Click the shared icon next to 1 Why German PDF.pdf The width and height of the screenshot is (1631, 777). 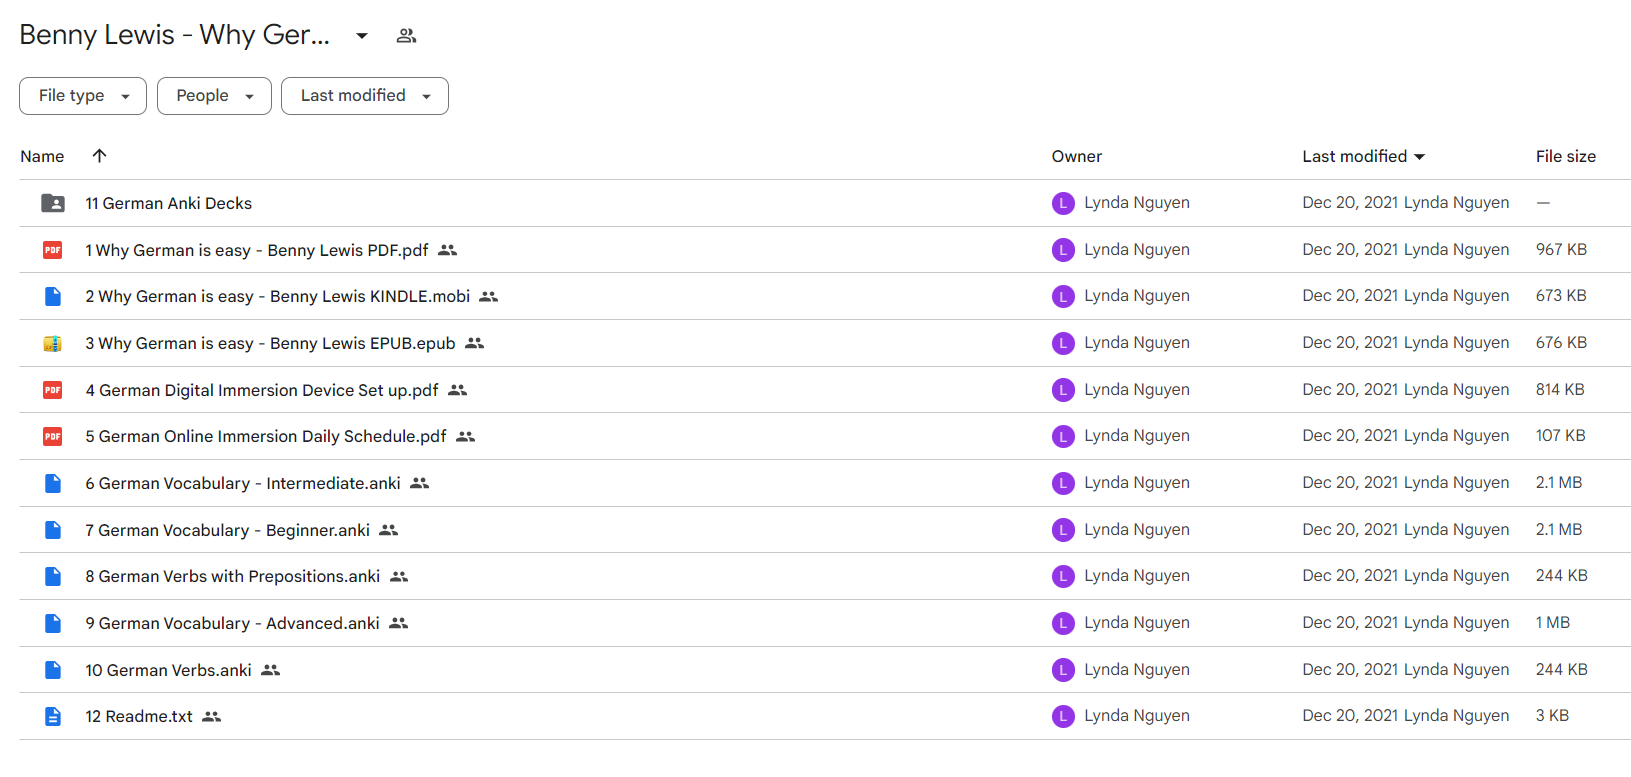click(x=448, y=250)
